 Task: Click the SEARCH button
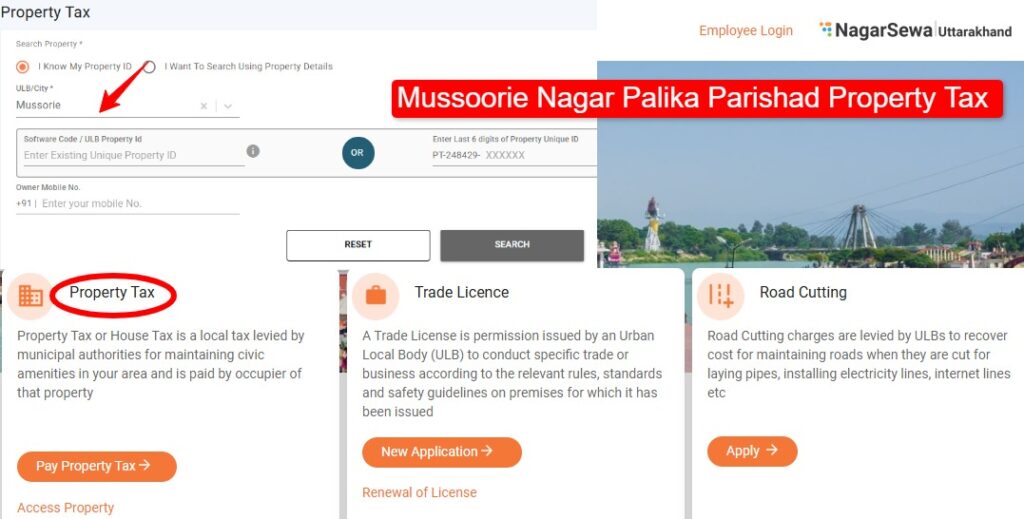pos(512,245)
